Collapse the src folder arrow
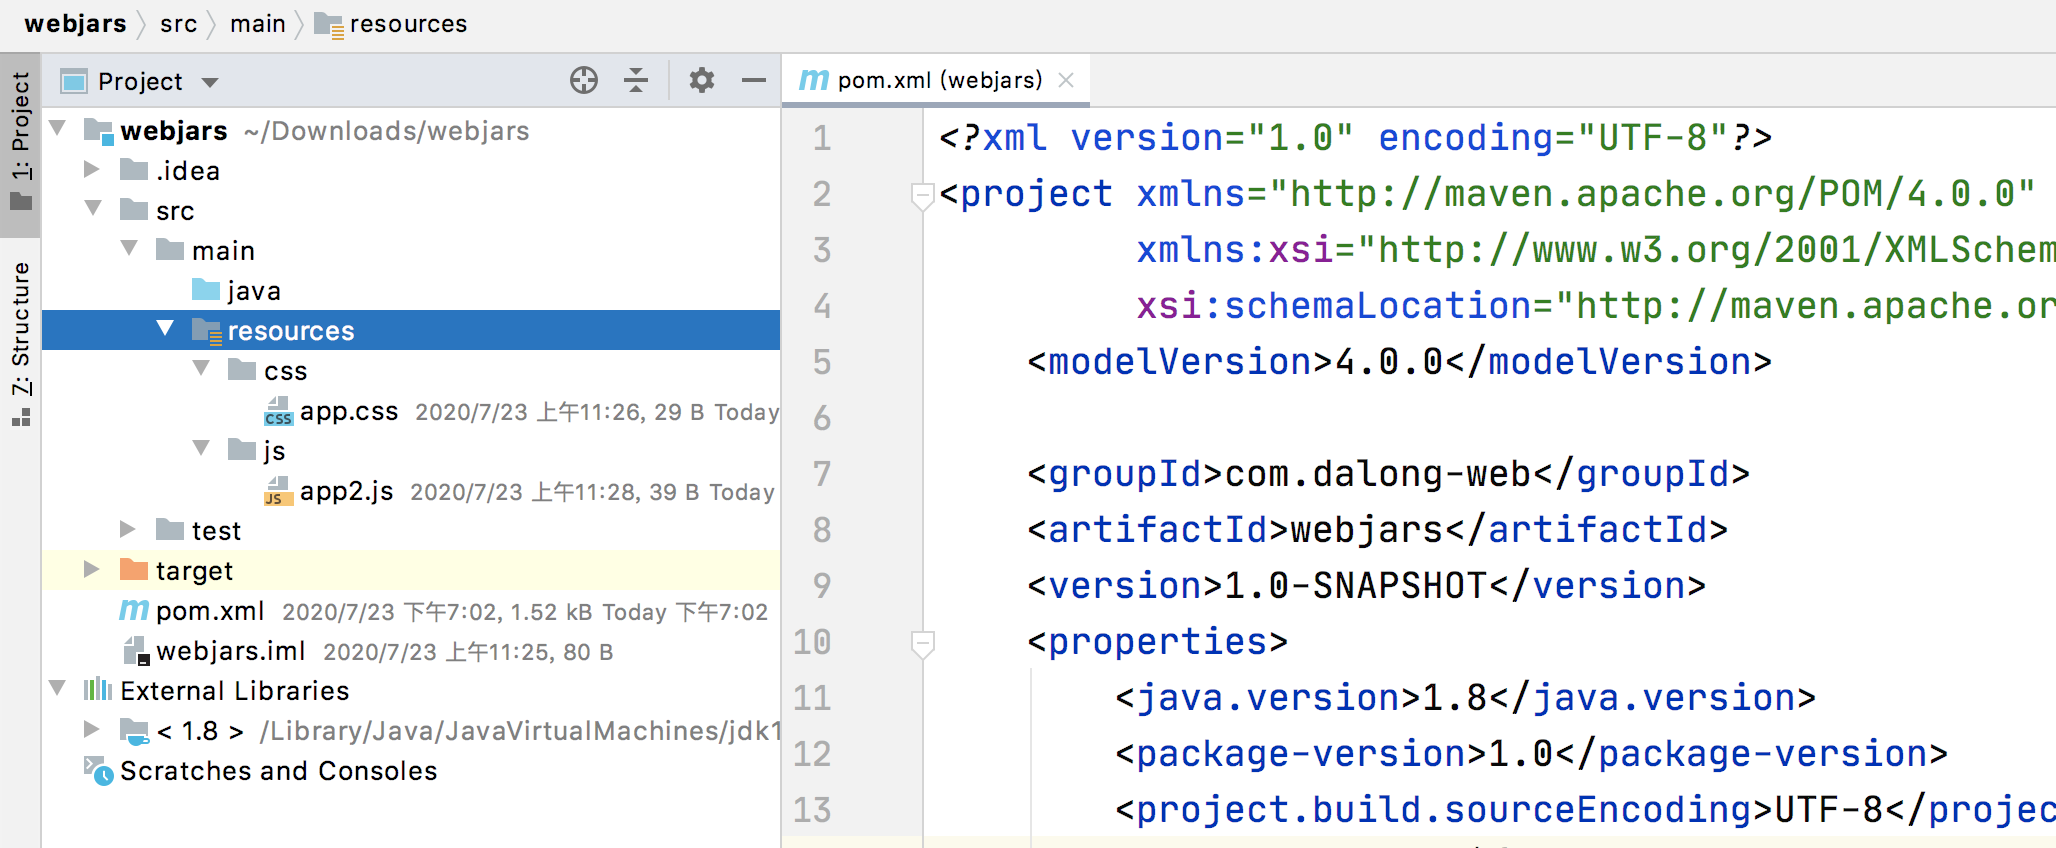The width and height of the screenshot is (2056, 848). pyautogui.click(x=94, y=208)
